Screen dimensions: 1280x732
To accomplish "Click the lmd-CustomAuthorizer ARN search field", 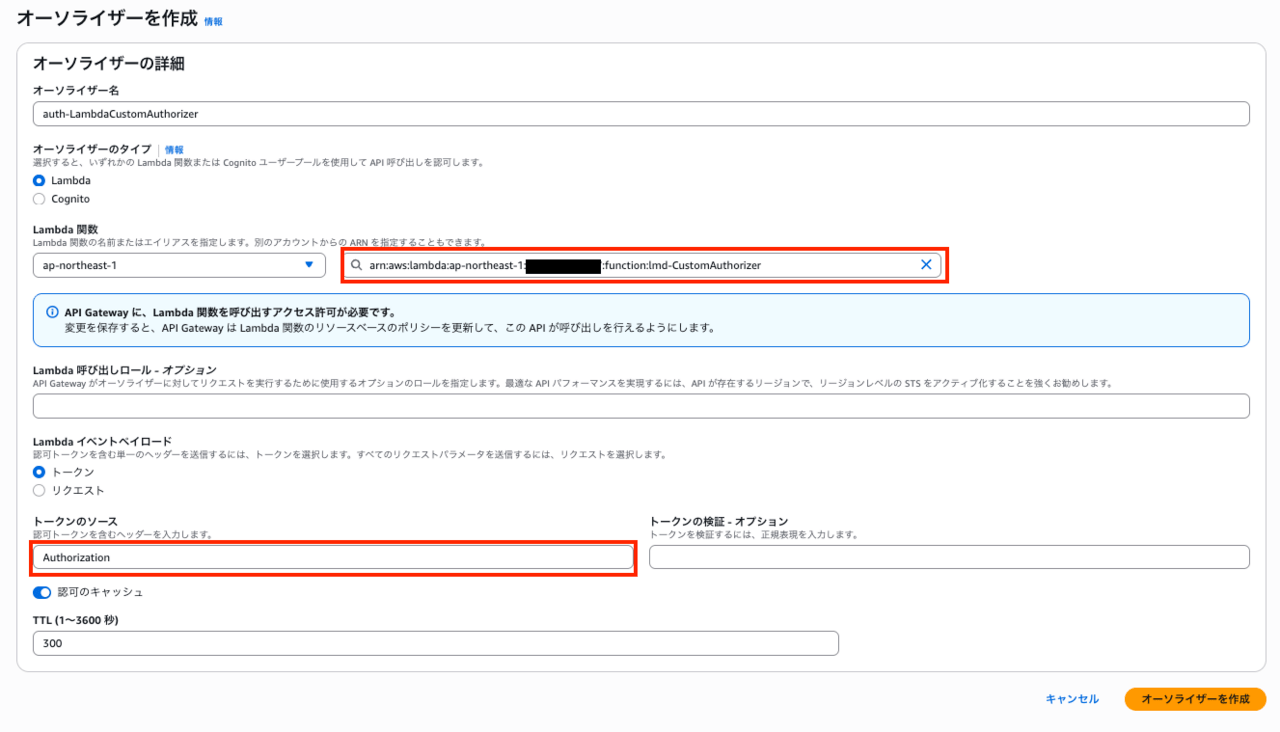I will (x=640, y=265).
